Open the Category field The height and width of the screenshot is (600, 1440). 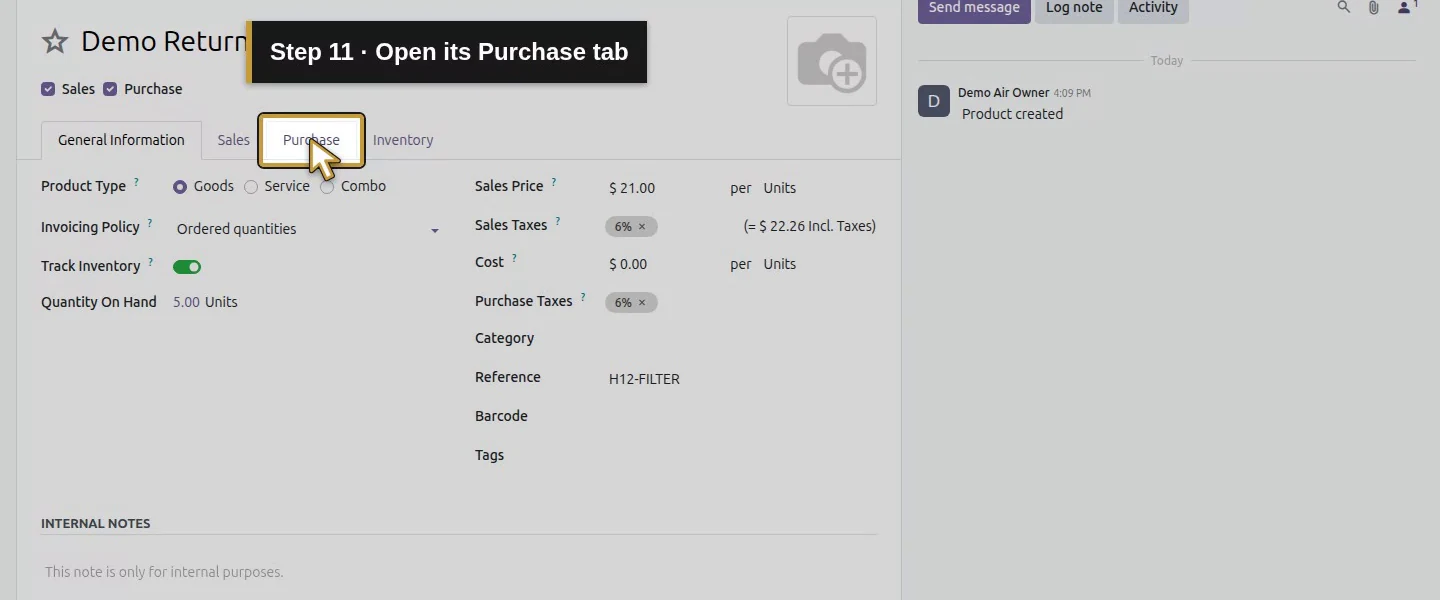(740, 340)
